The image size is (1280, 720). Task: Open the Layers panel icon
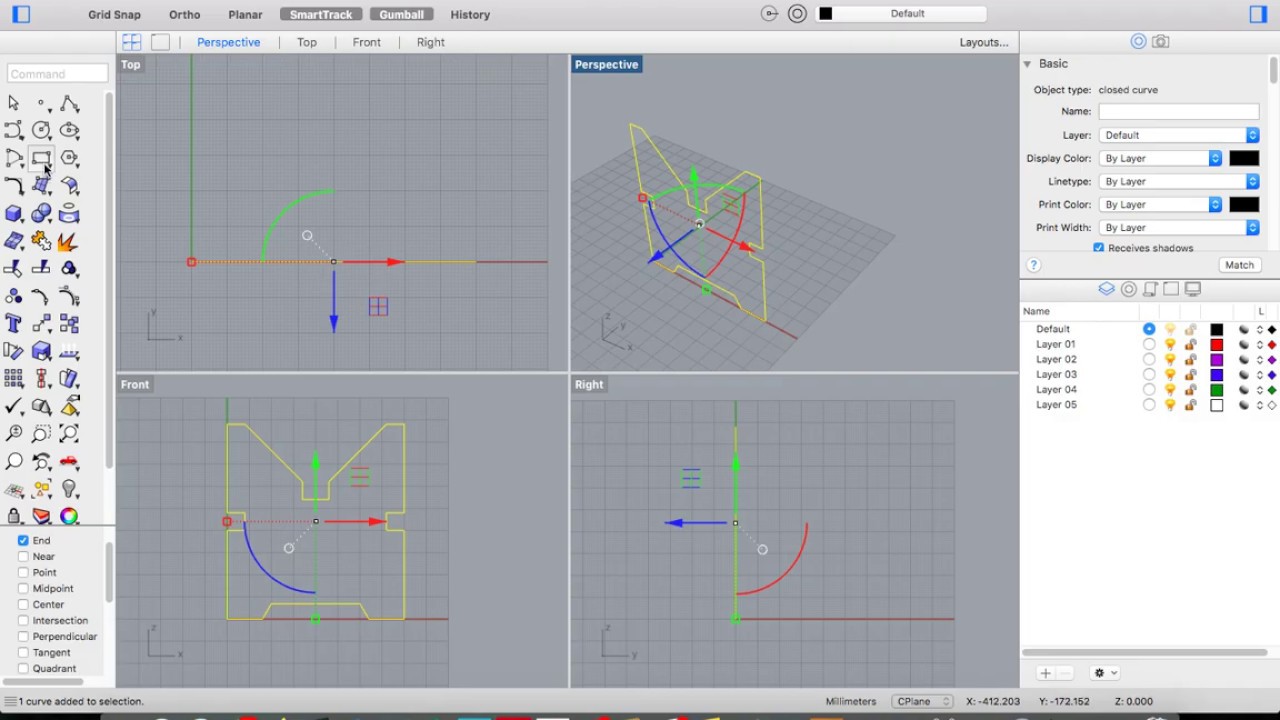pos(1106,289)
